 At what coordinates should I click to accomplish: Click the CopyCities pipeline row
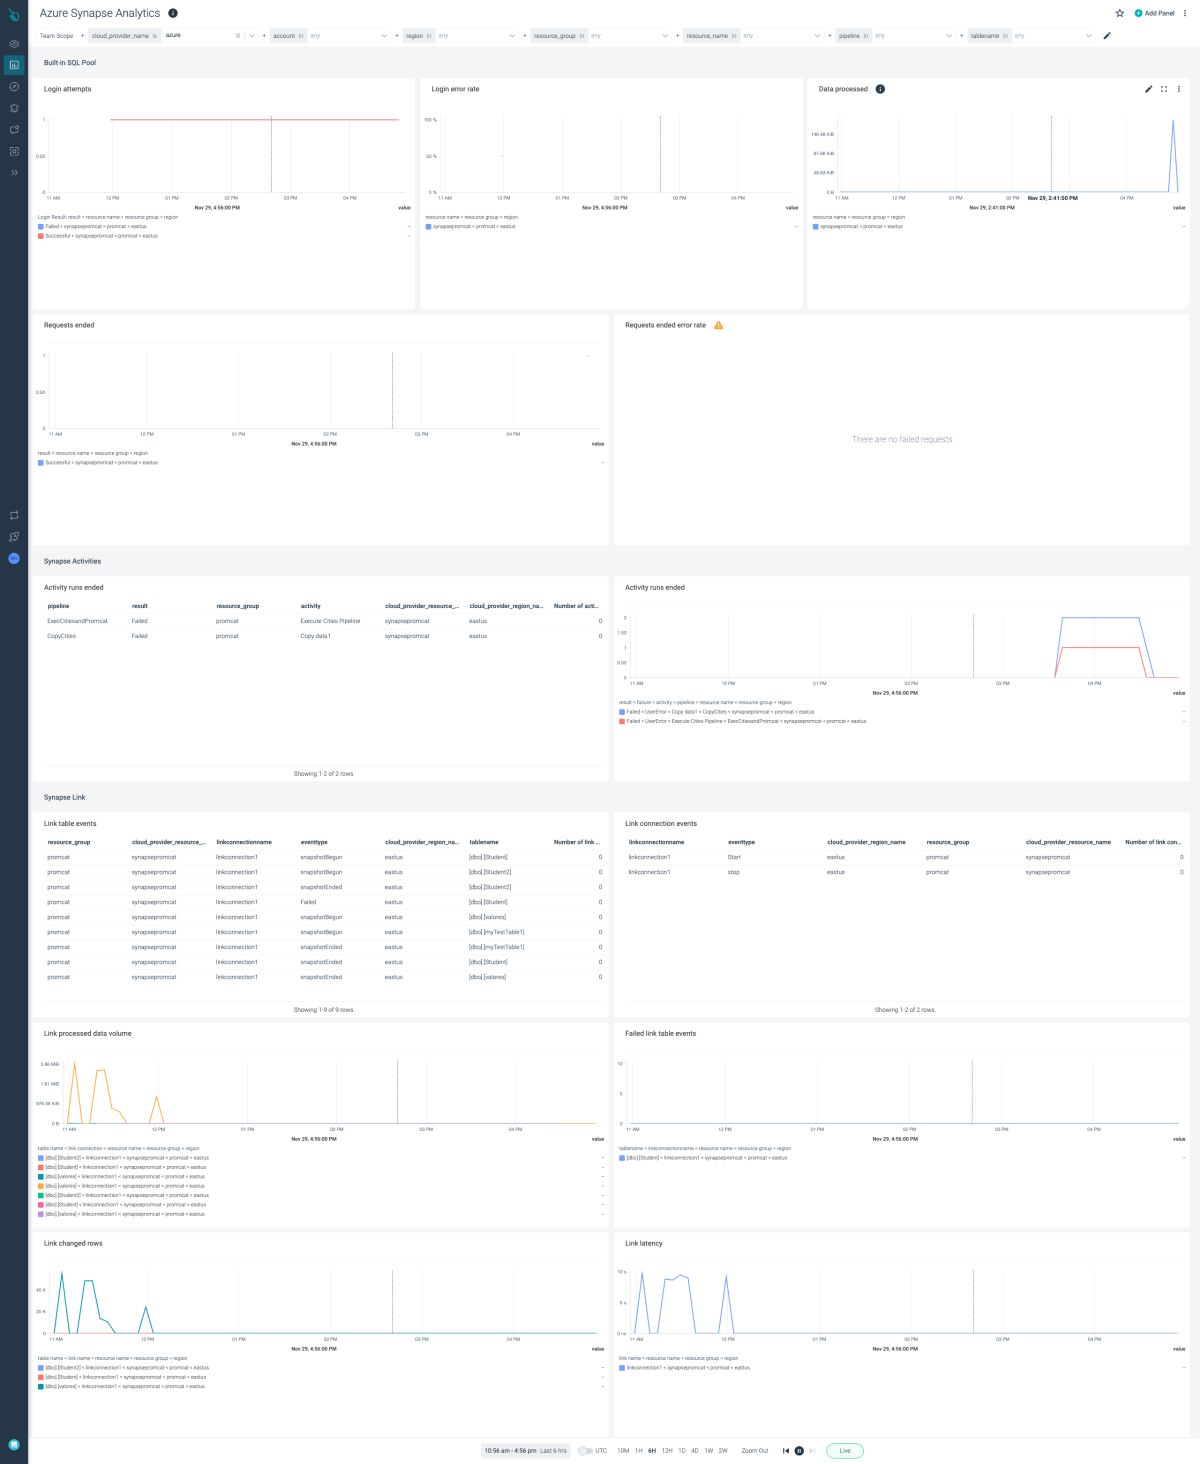coord(324,636)
